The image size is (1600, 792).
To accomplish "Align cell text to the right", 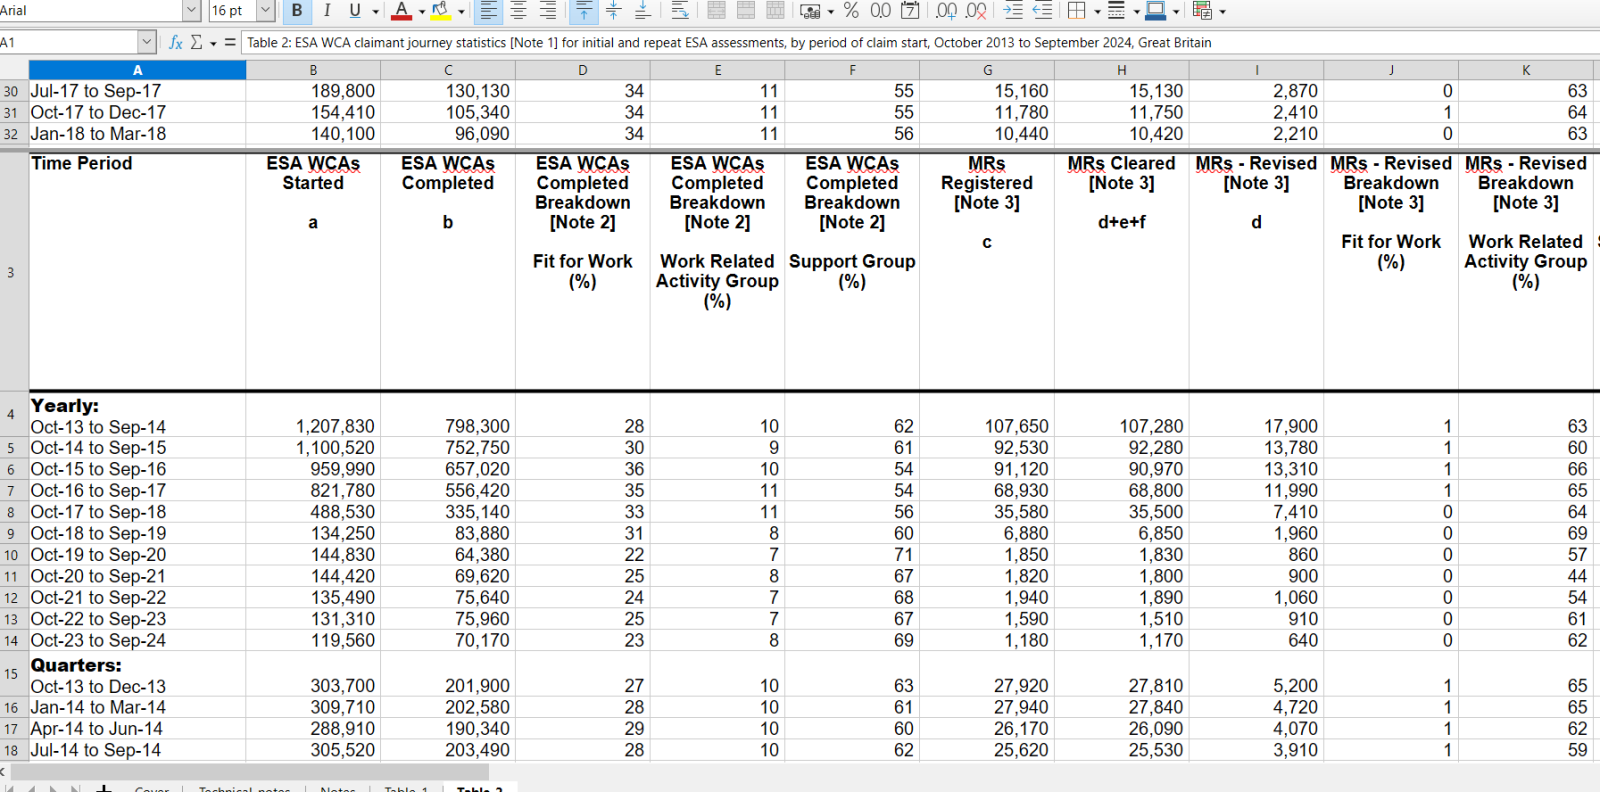I will point(547,11).
